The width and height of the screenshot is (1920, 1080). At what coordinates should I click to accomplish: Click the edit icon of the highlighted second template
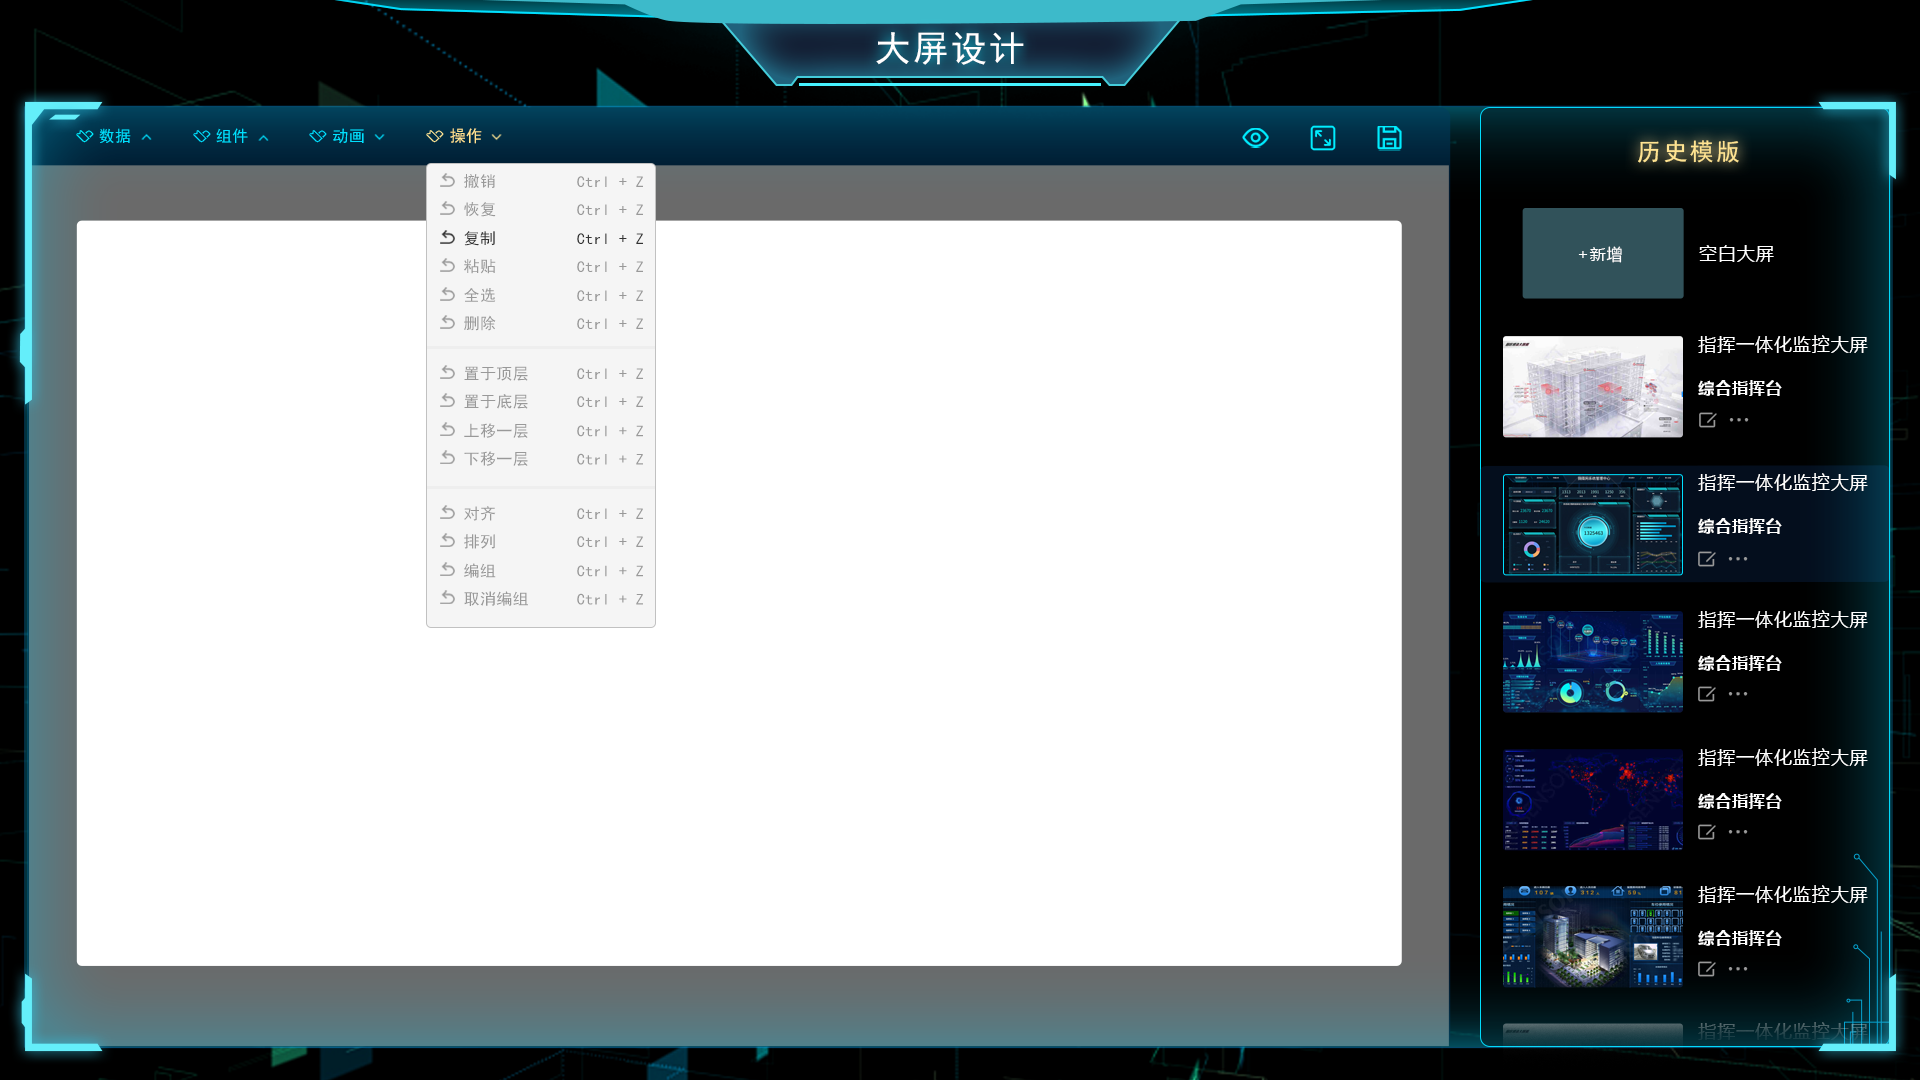pyautogui.click(x=1707, y=559)
